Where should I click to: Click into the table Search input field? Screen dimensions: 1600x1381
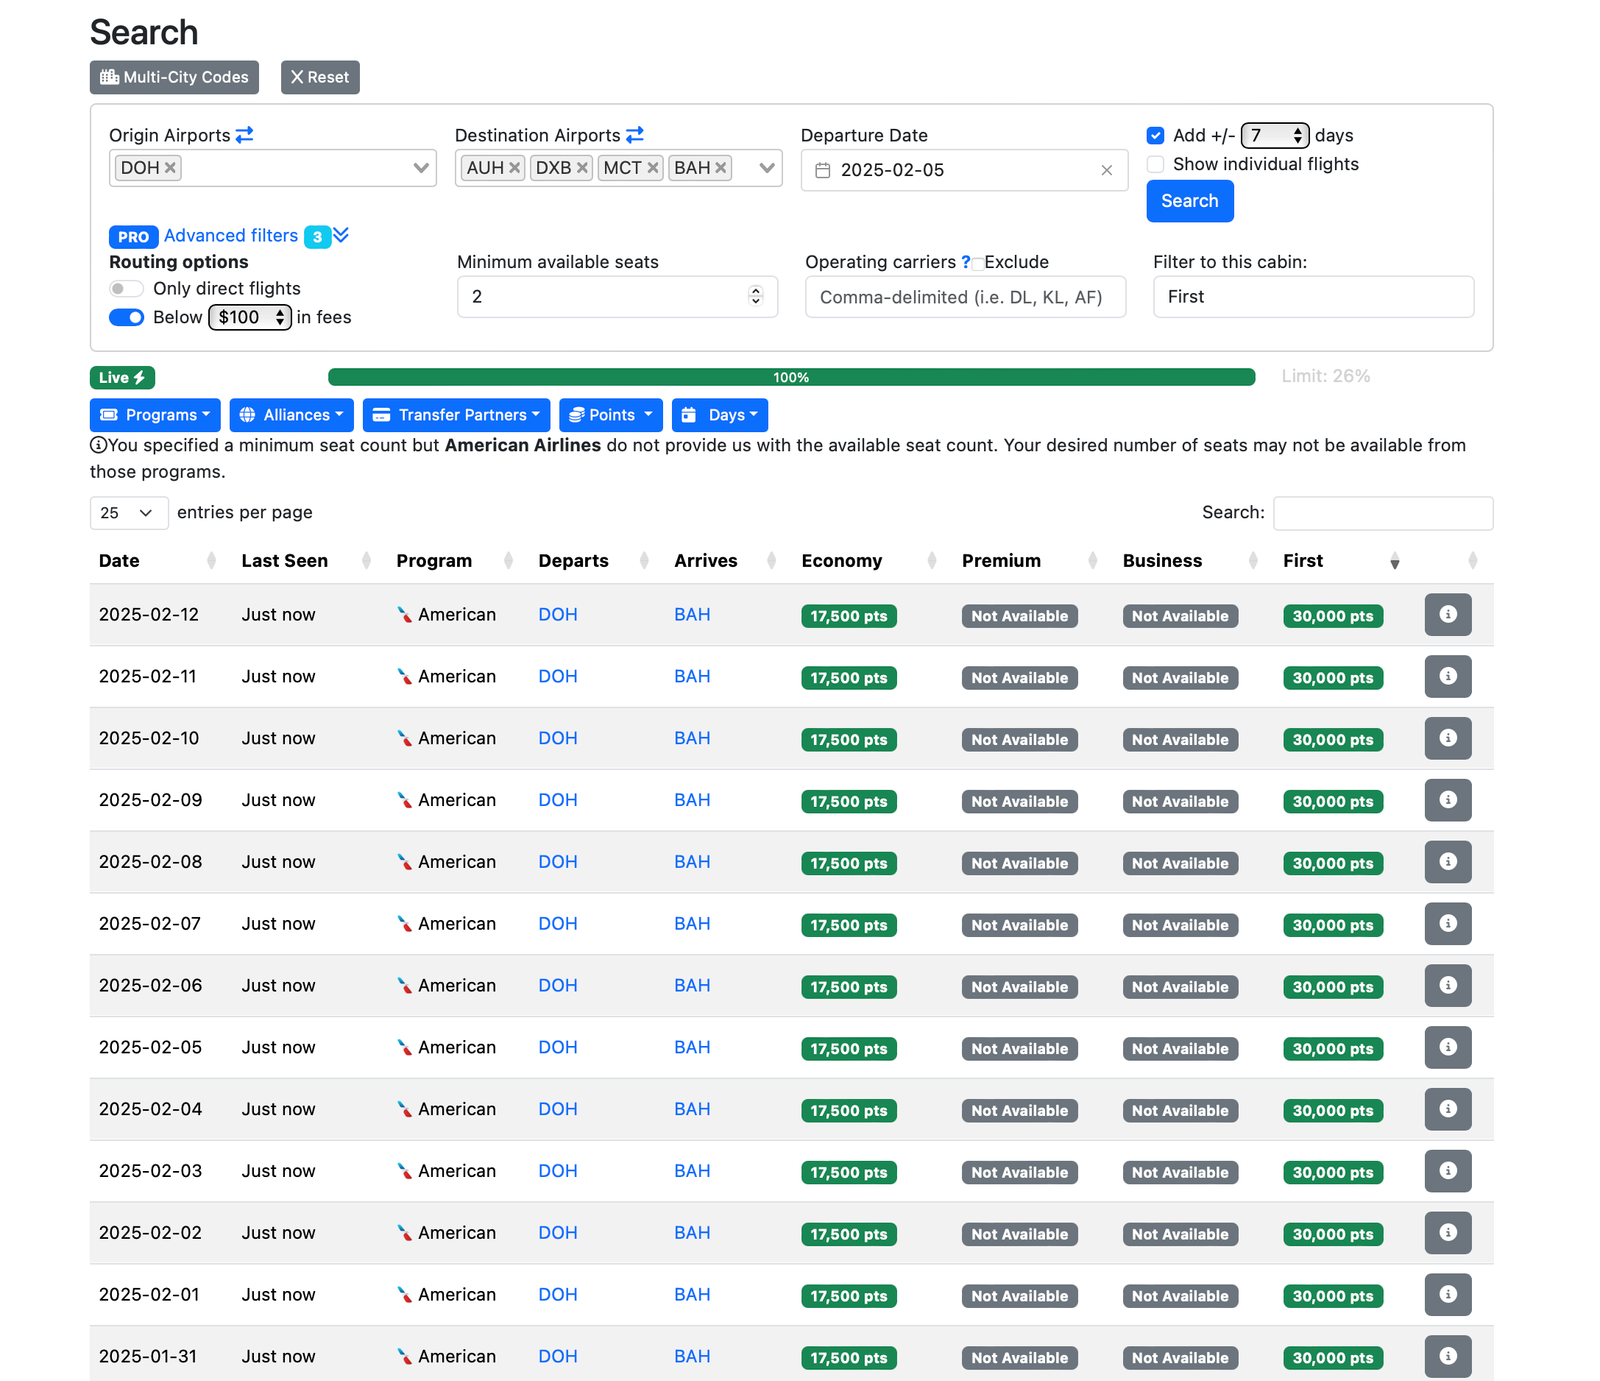point(1382,513)
